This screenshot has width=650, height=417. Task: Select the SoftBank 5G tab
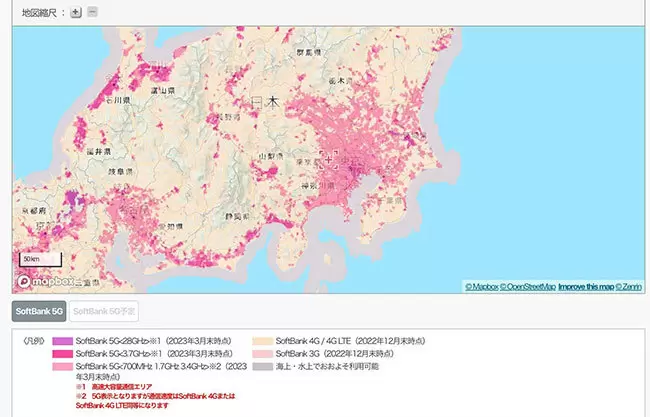pyautogui.click(x=39, y=311)
